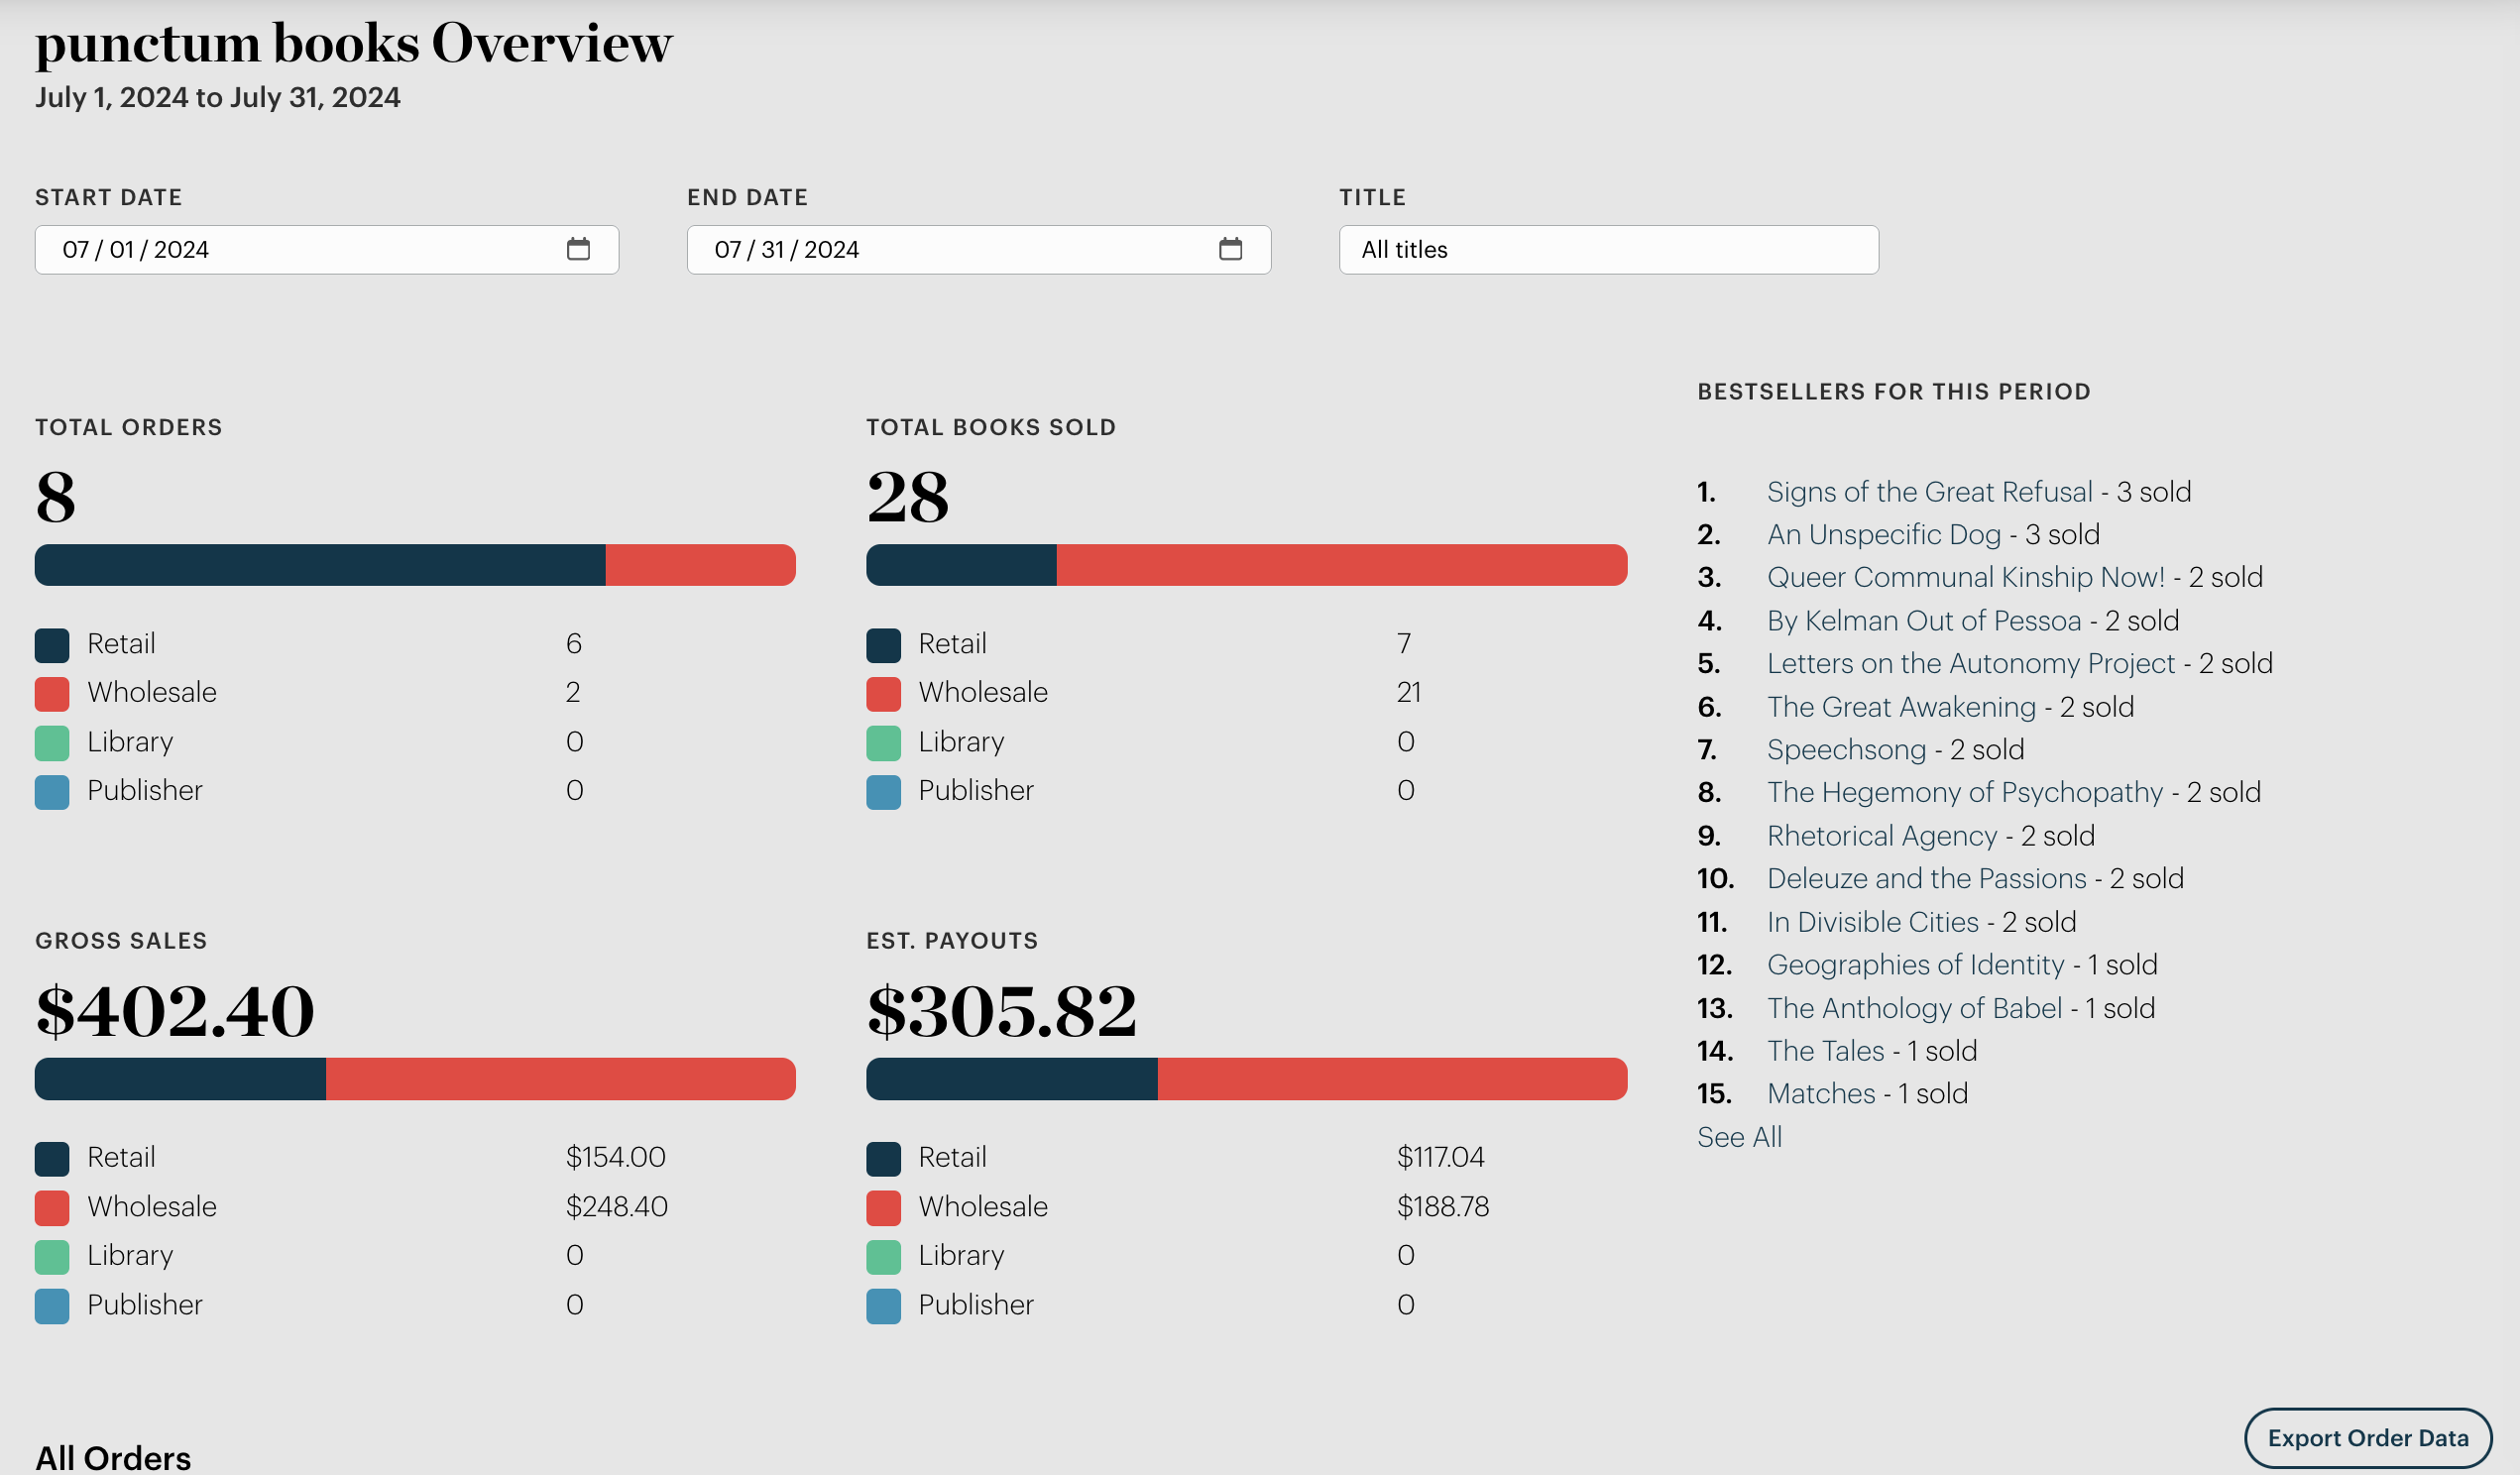2520x1475 pixels.
Task: Click the Publisher swatch under Est. Payouts
Action: [x=883, y=1306]
